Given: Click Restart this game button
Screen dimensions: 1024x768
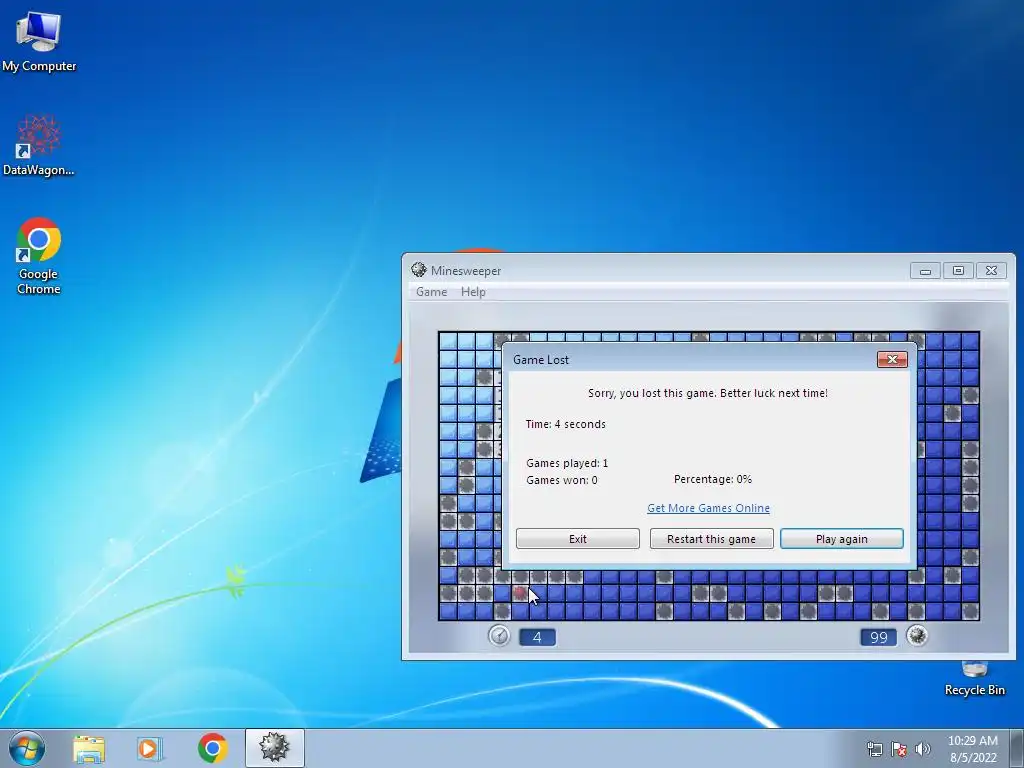Looking at the screenshot, I should tap(711, 539).
